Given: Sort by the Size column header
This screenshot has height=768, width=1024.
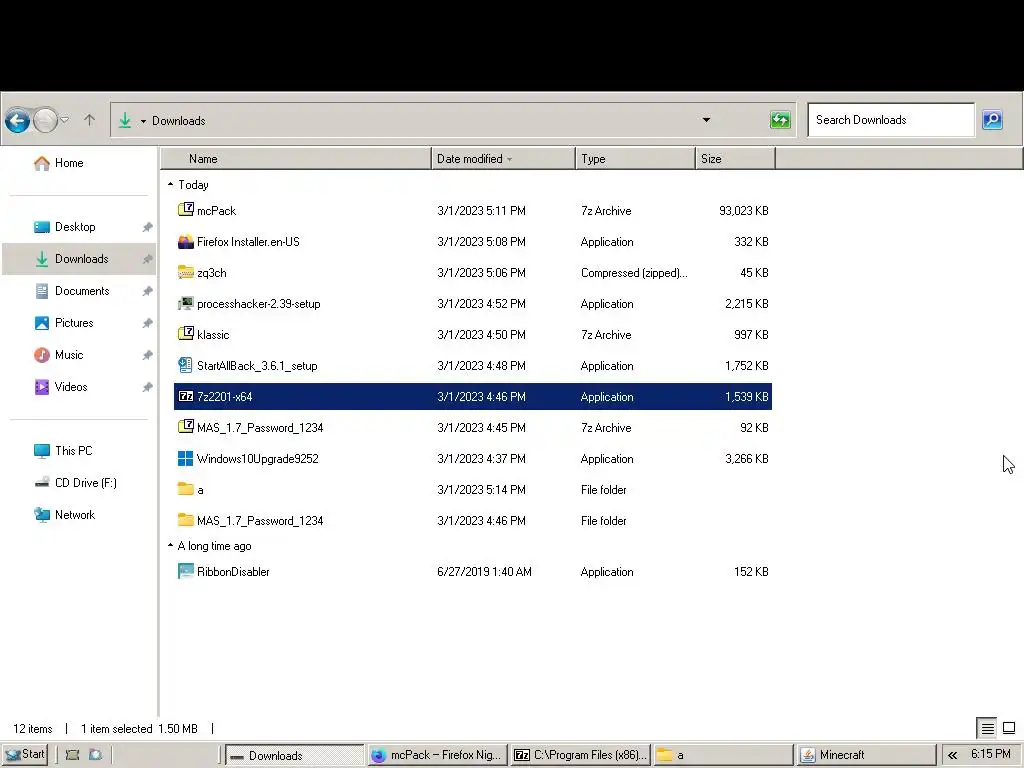Looking at the screenshot, I should click(735, 159).
